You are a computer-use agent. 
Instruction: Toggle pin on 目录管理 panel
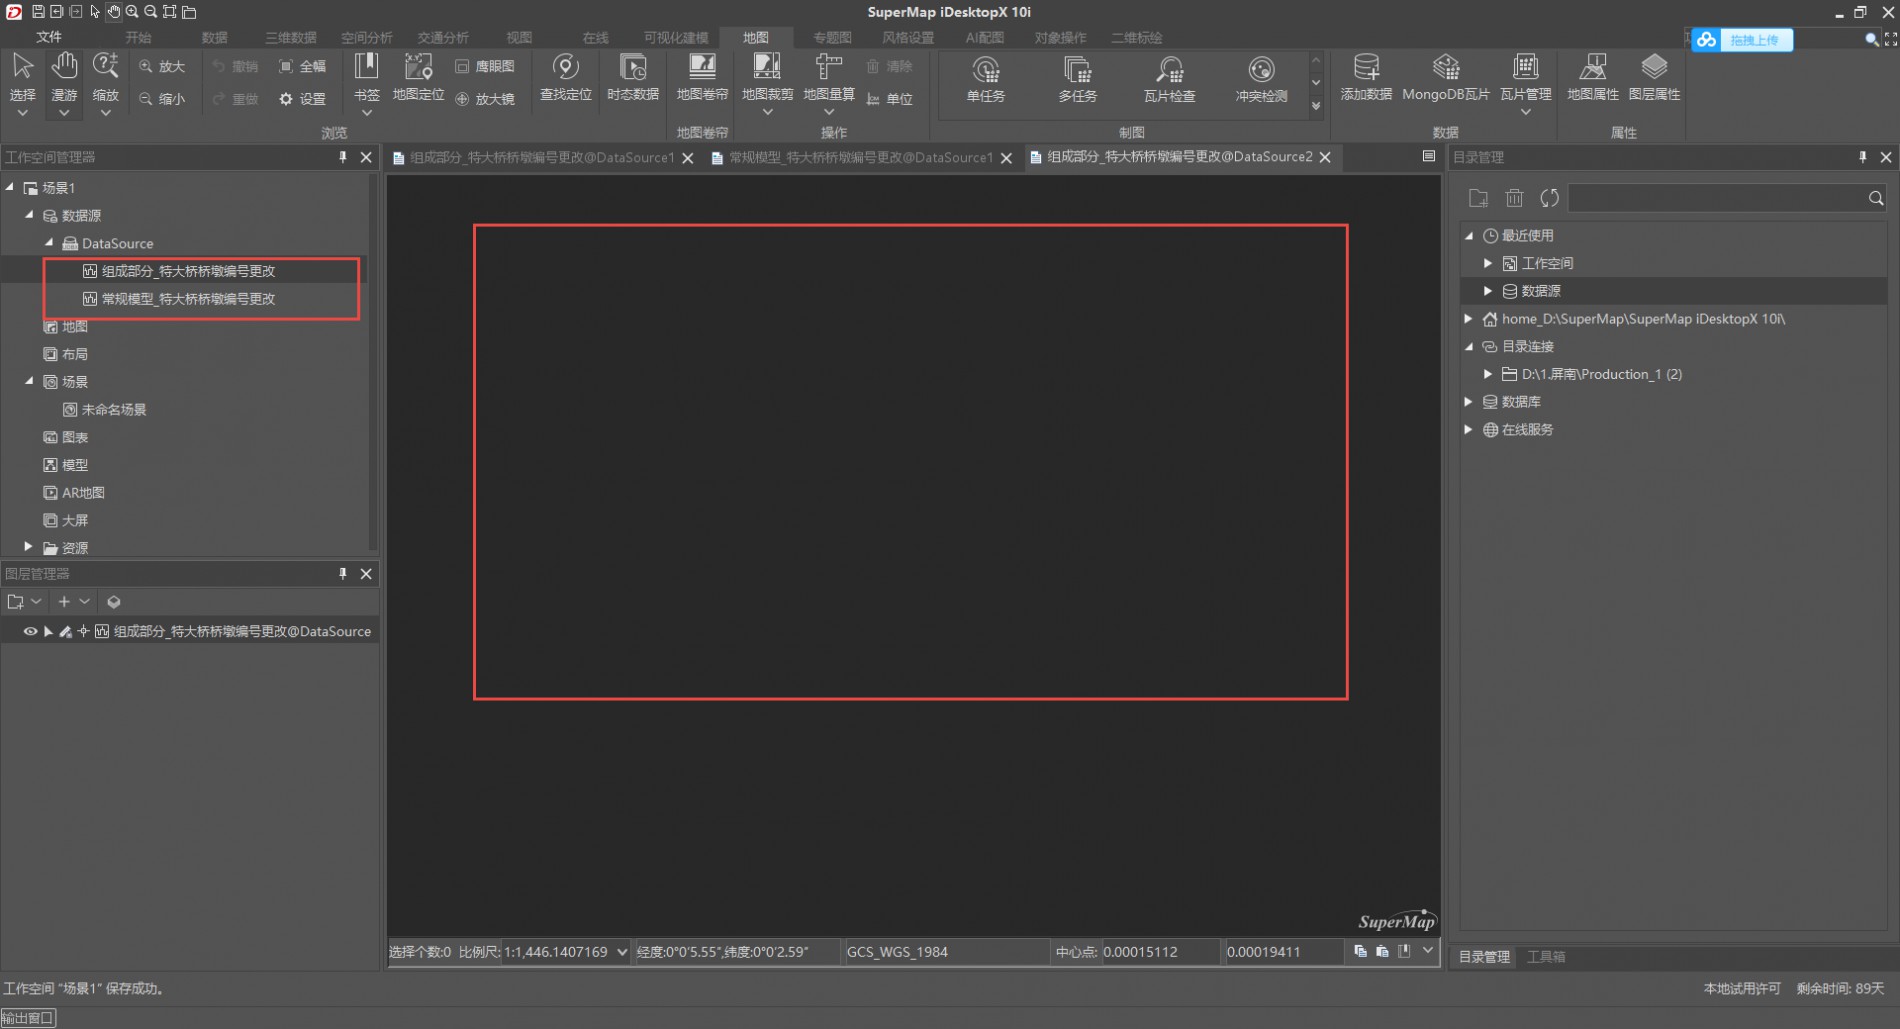1862,157
